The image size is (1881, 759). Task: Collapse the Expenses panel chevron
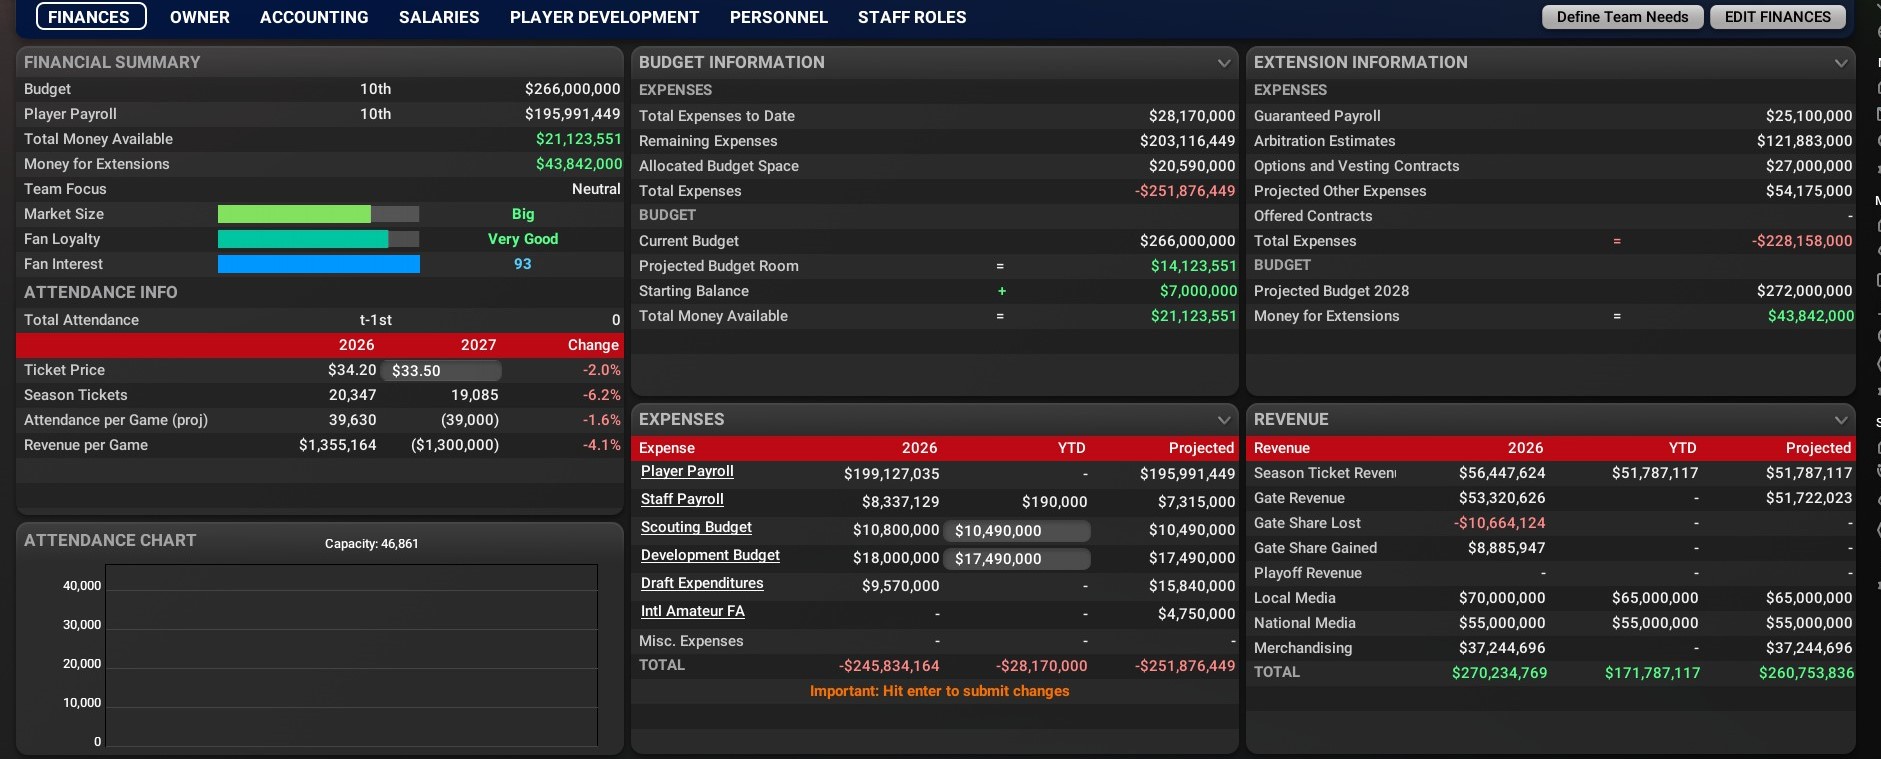click(1223, 420)
